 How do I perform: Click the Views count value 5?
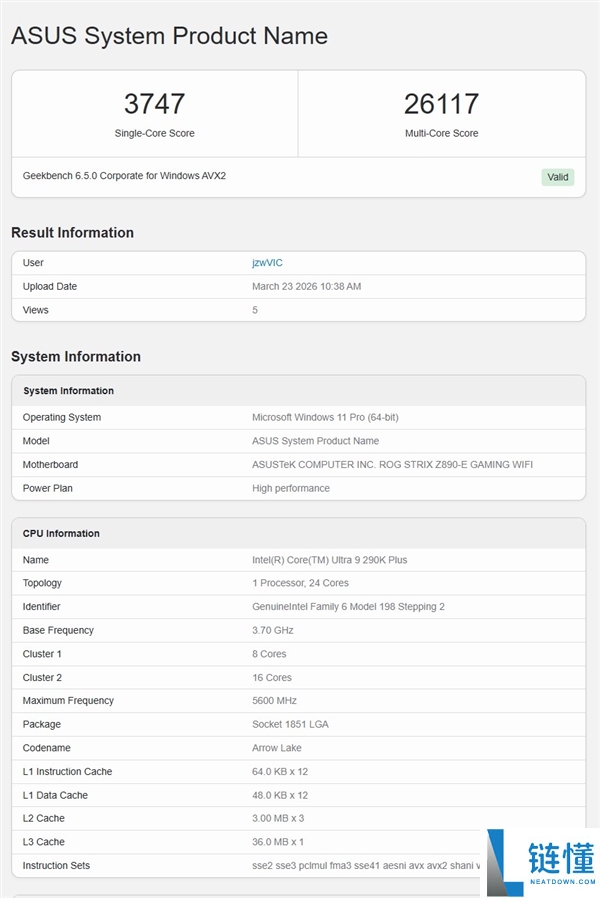tap(255, 310)
